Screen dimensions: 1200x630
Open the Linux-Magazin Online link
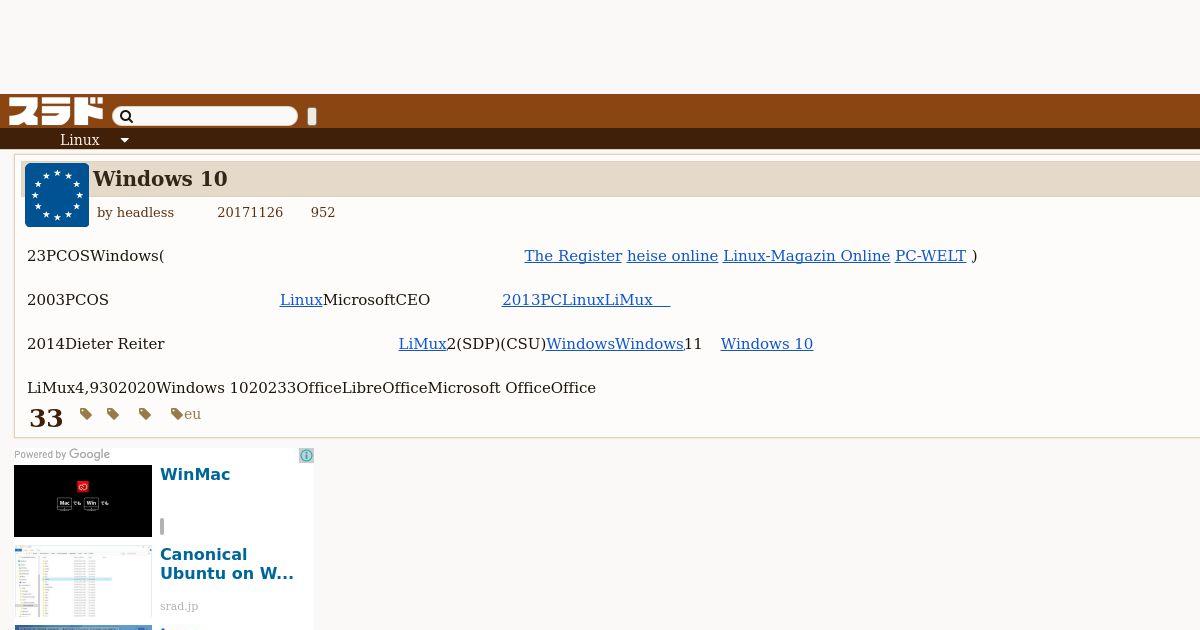(806, 256)
